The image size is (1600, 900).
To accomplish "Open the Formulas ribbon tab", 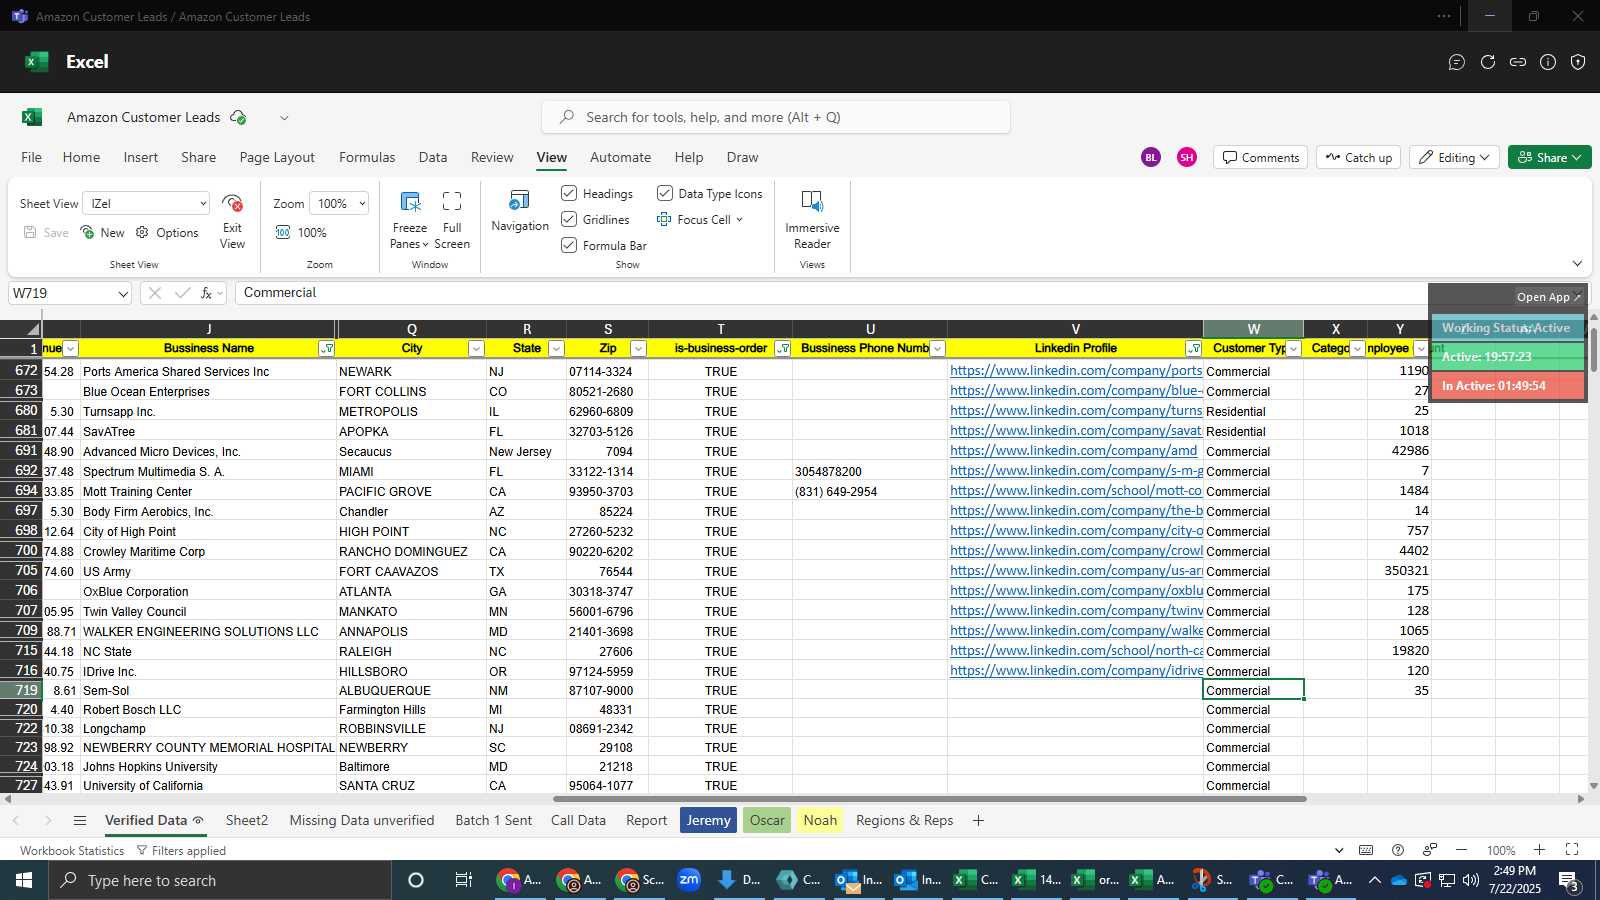I will 367,157.
